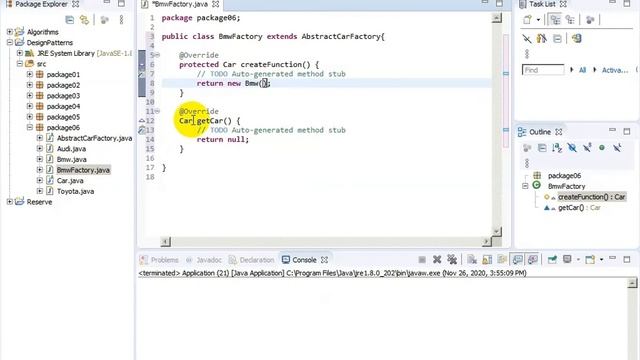This screenshot has width=640, height=360.
Task: Open Outline view menu dots
Action: (x=527, y=163)
